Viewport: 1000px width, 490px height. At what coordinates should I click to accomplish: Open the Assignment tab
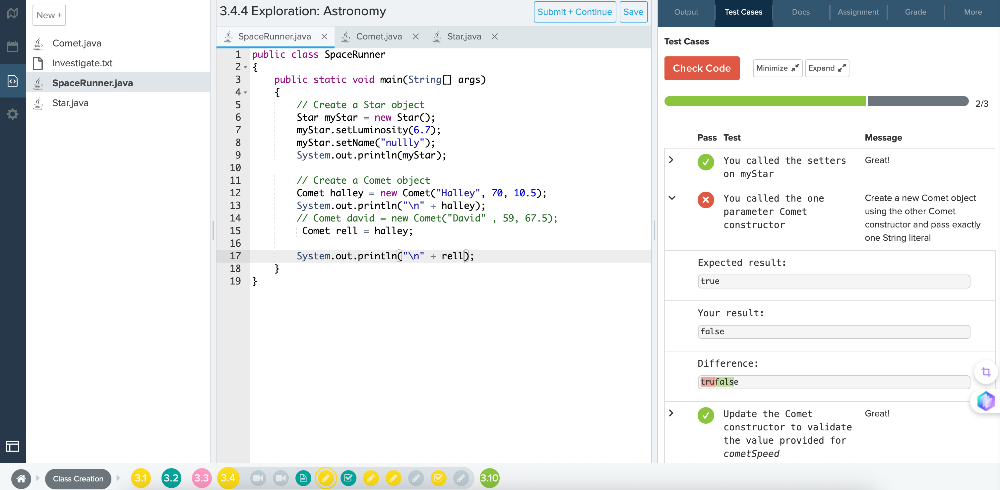858,12
